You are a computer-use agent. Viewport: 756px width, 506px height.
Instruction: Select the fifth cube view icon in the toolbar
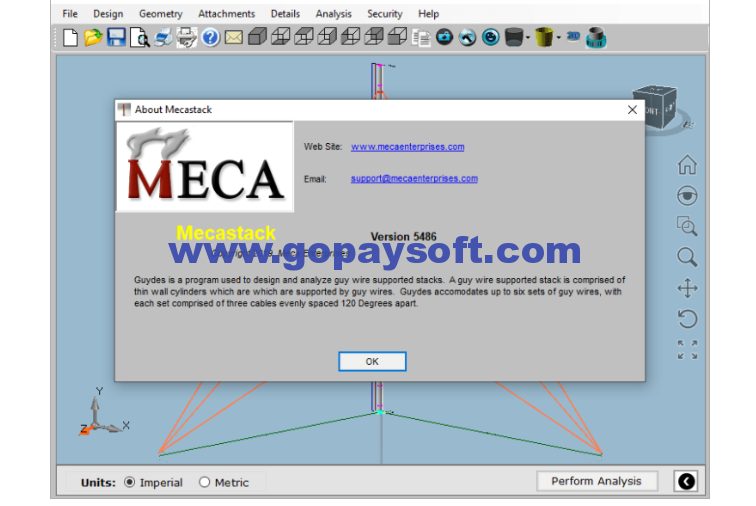(x=351, y=37)
